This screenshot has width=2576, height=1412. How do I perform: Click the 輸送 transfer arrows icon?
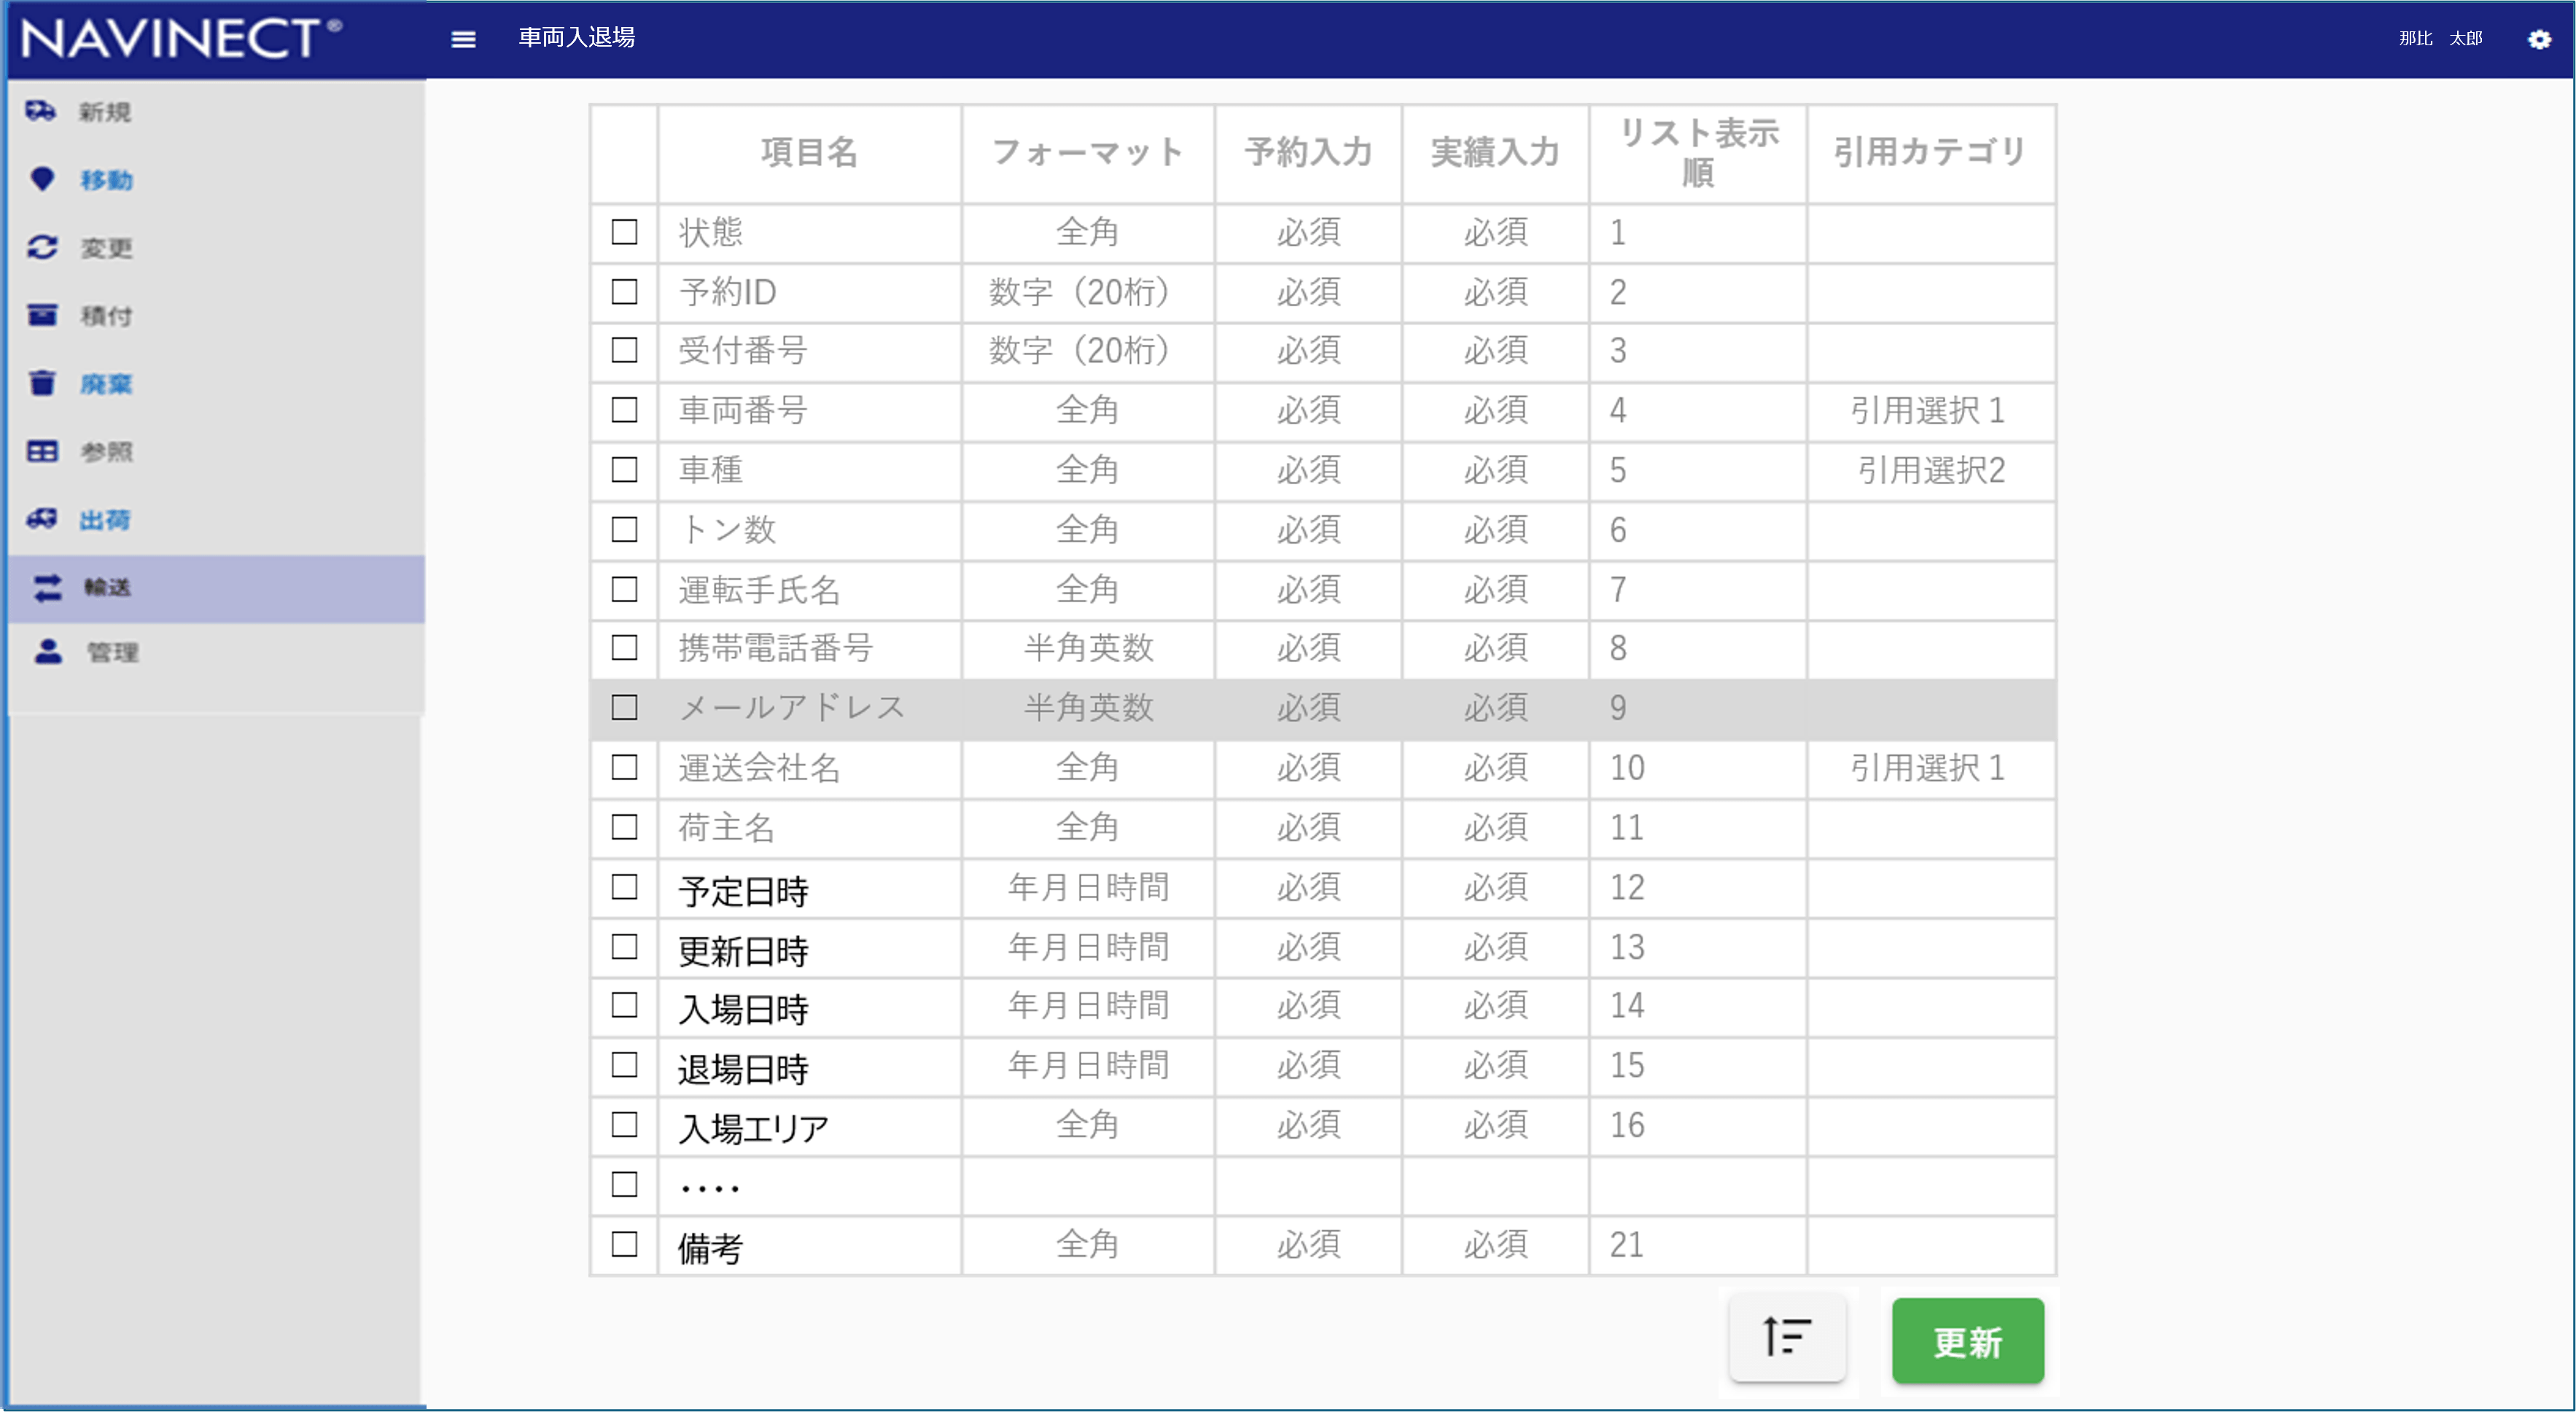[x=48, y=588]
